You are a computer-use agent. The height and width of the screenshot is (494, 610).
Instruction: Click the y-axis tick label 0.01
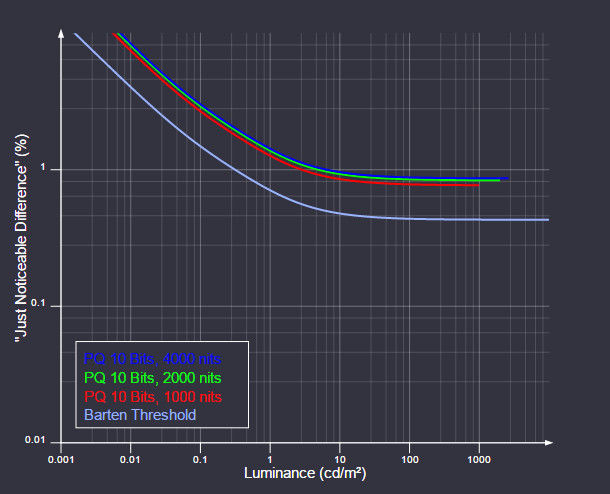coord(35,440)
